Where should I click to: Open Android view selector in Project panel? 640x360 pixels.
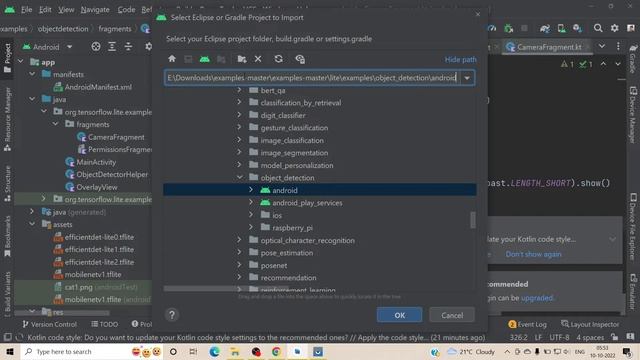(47, 47)
